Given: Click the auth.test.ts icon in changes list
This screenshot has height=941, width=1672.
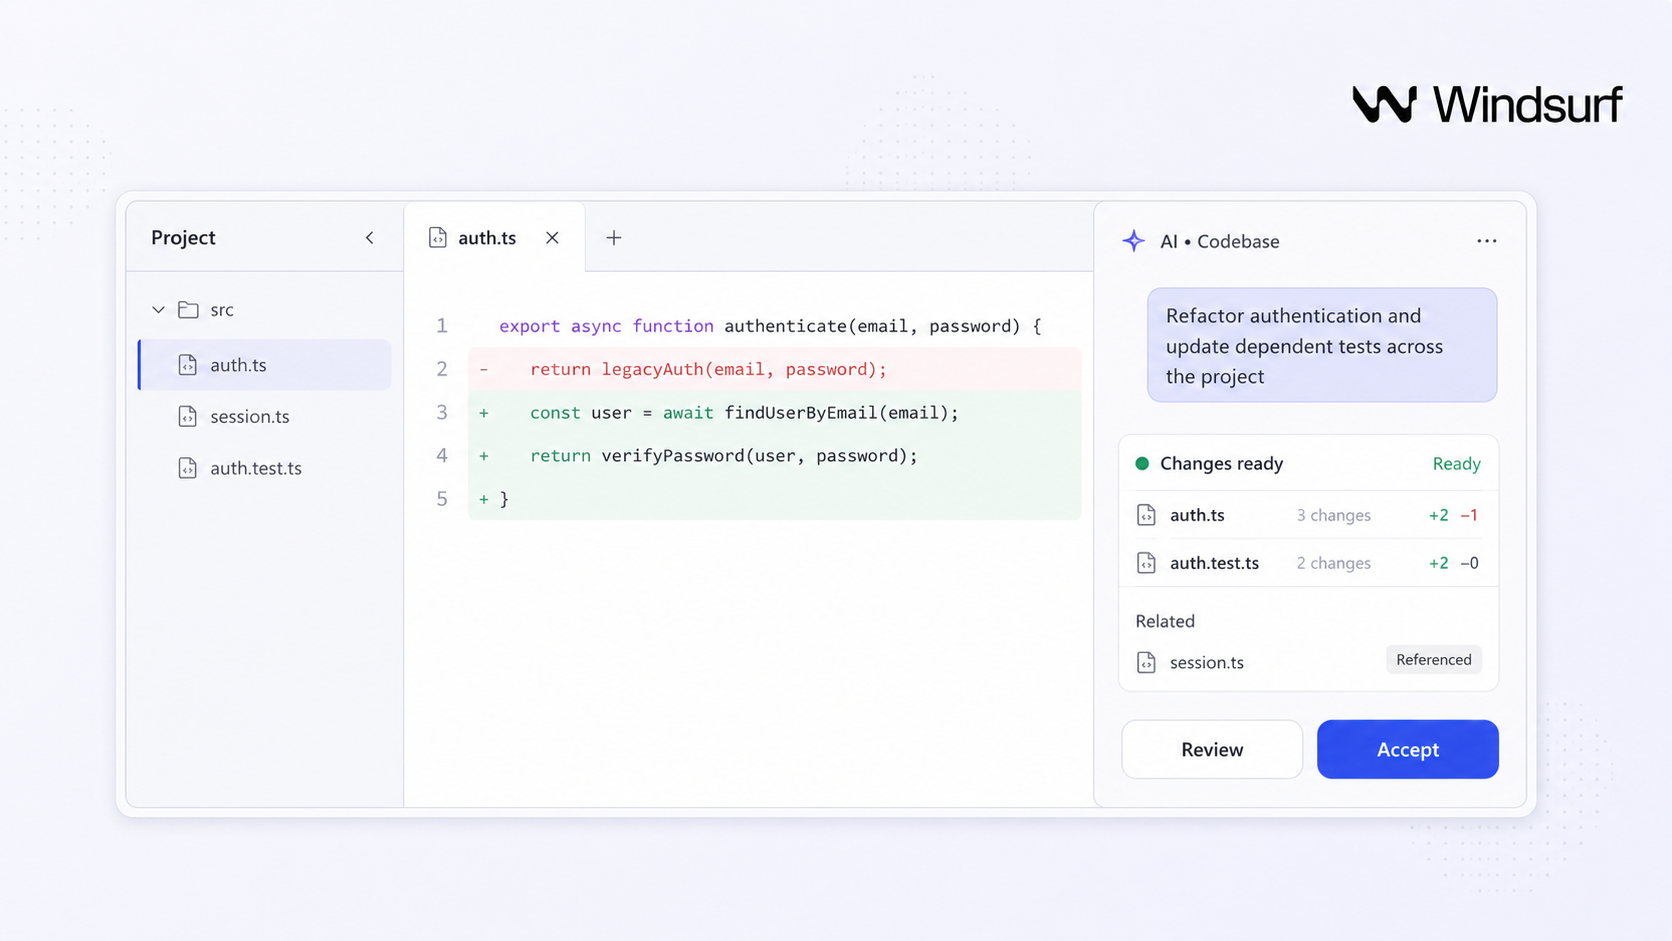Looking at the screenshot, I should [1146, 563].
